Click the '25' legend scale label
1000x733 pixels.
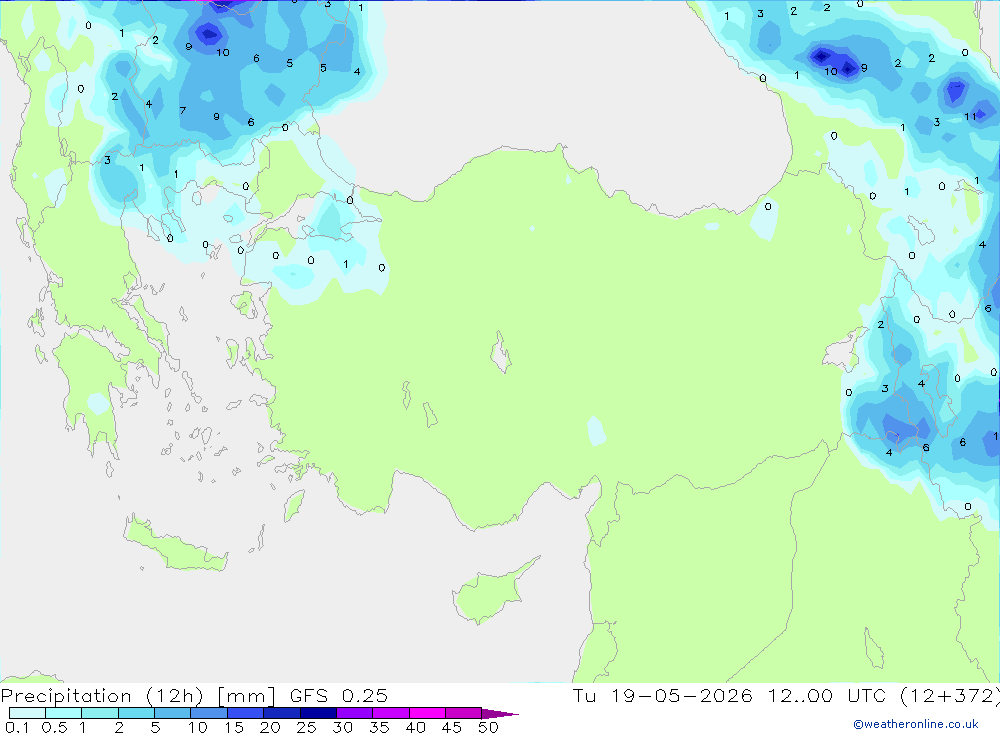tap(307, 727)
